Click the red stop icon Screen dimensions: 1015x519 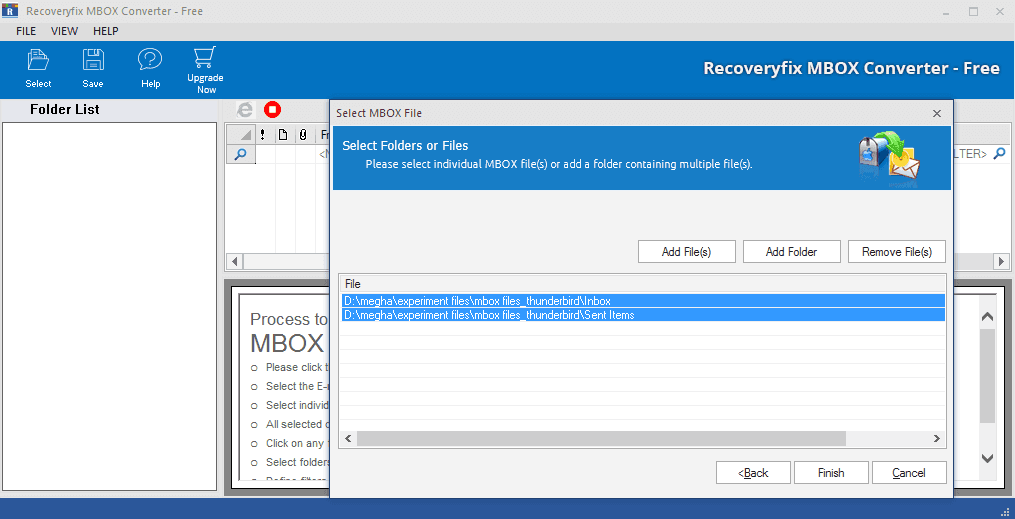pyautogui.click(x=273, y=110)
